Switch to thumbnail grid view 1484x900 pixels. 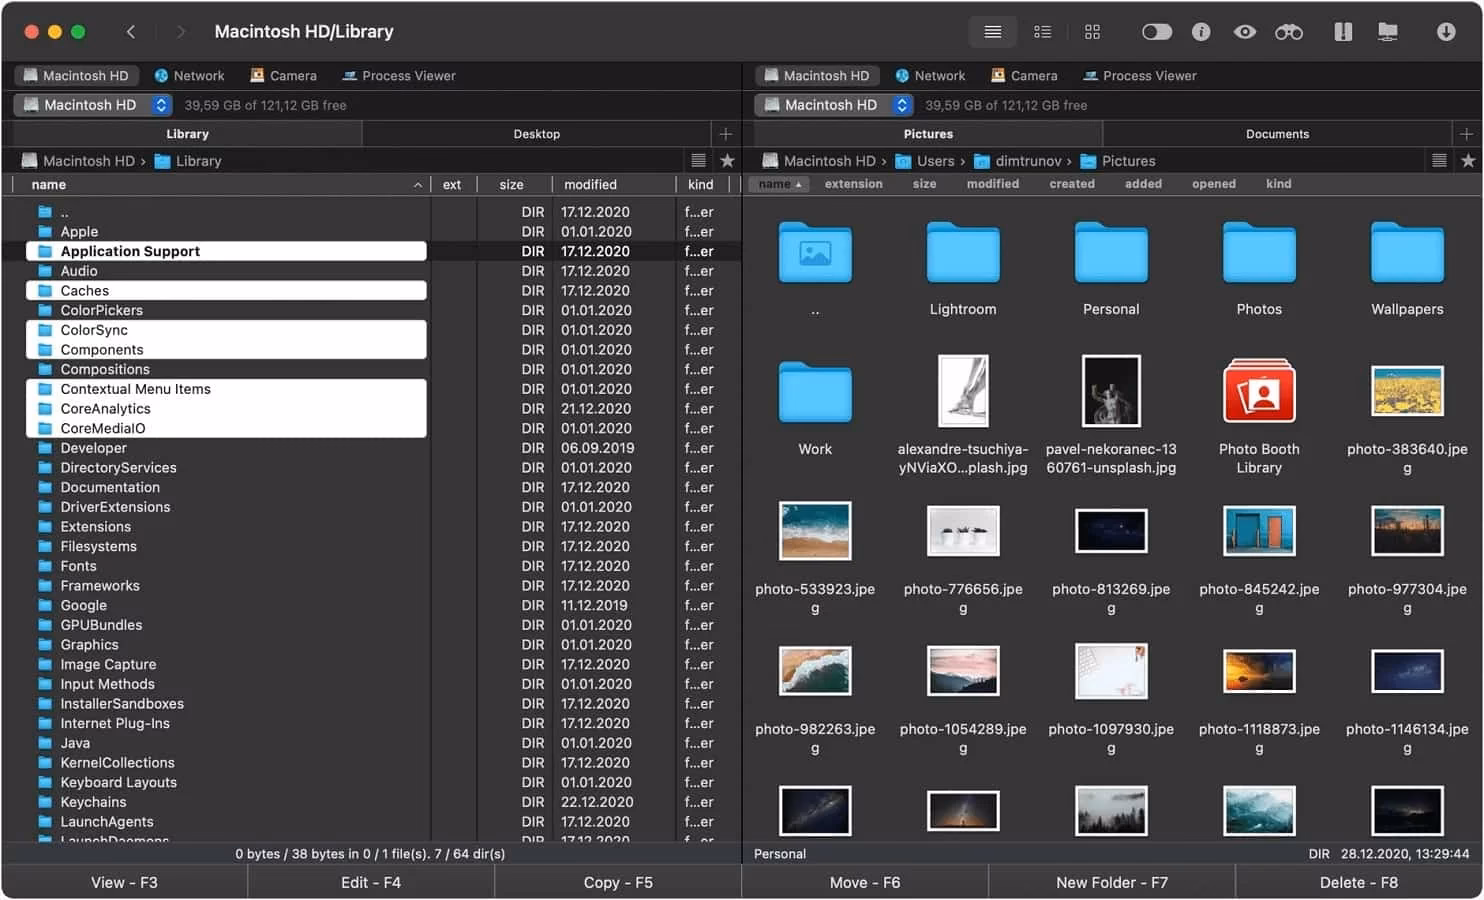tap(1092, 31)
